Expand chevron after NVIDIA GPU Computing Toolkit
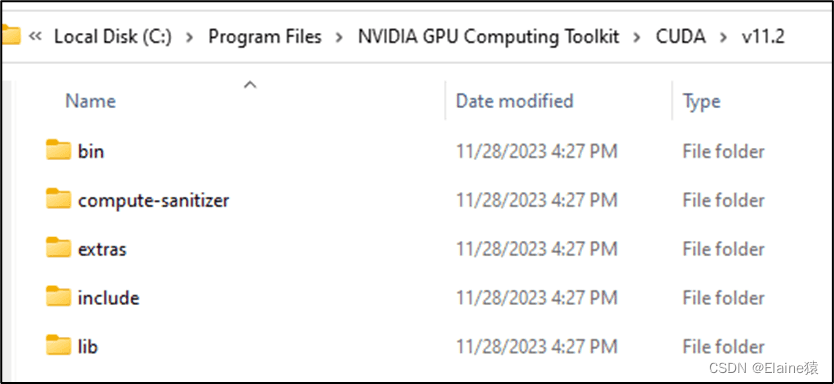834x384 pixels. pyautogui.click(x=638, y=37)
